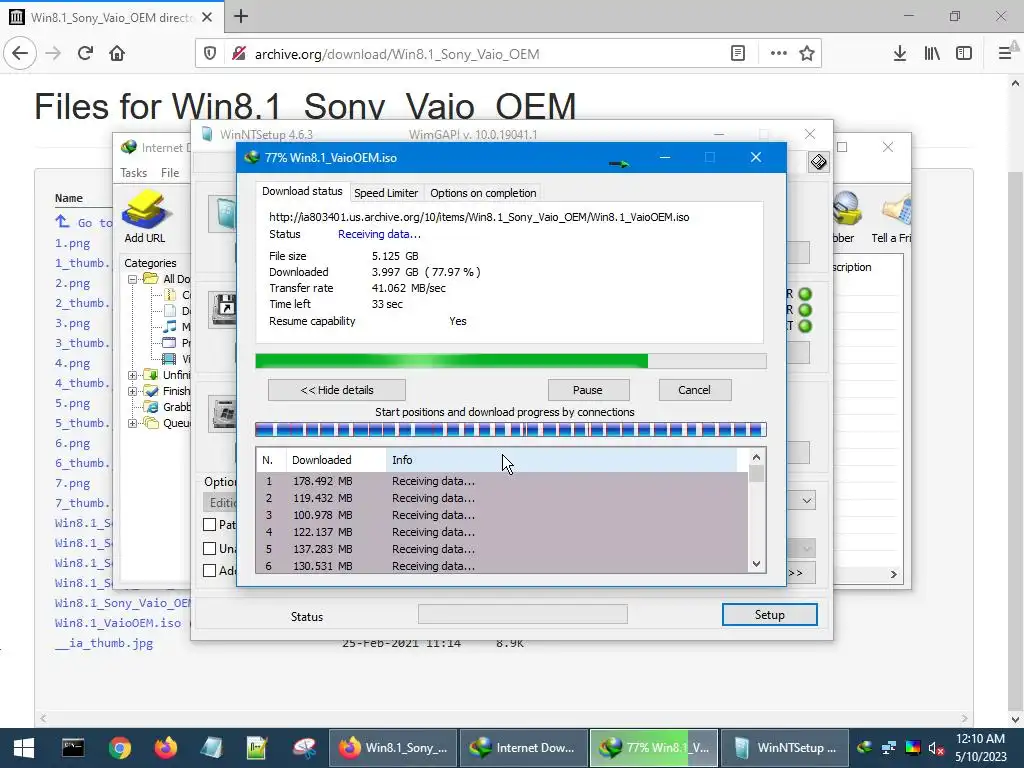Switch to Download status tab

coord(302,191)
